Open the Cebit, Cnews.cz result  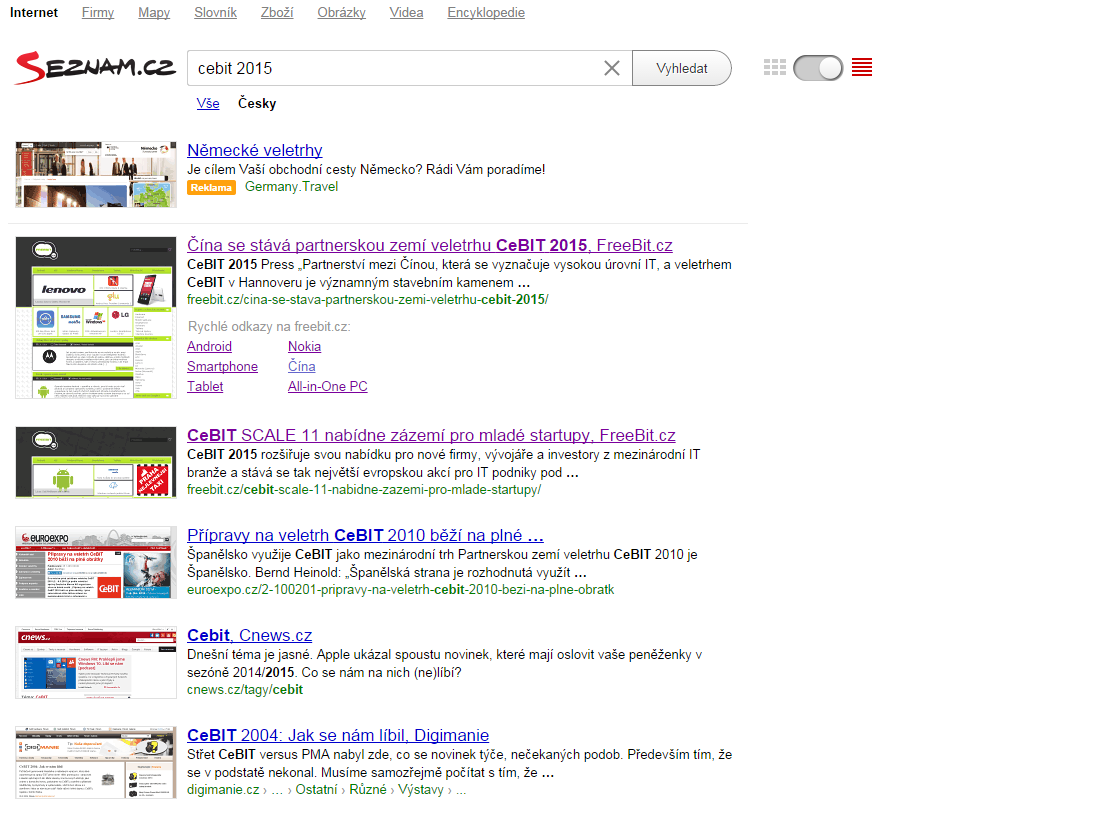coord(249,635)
